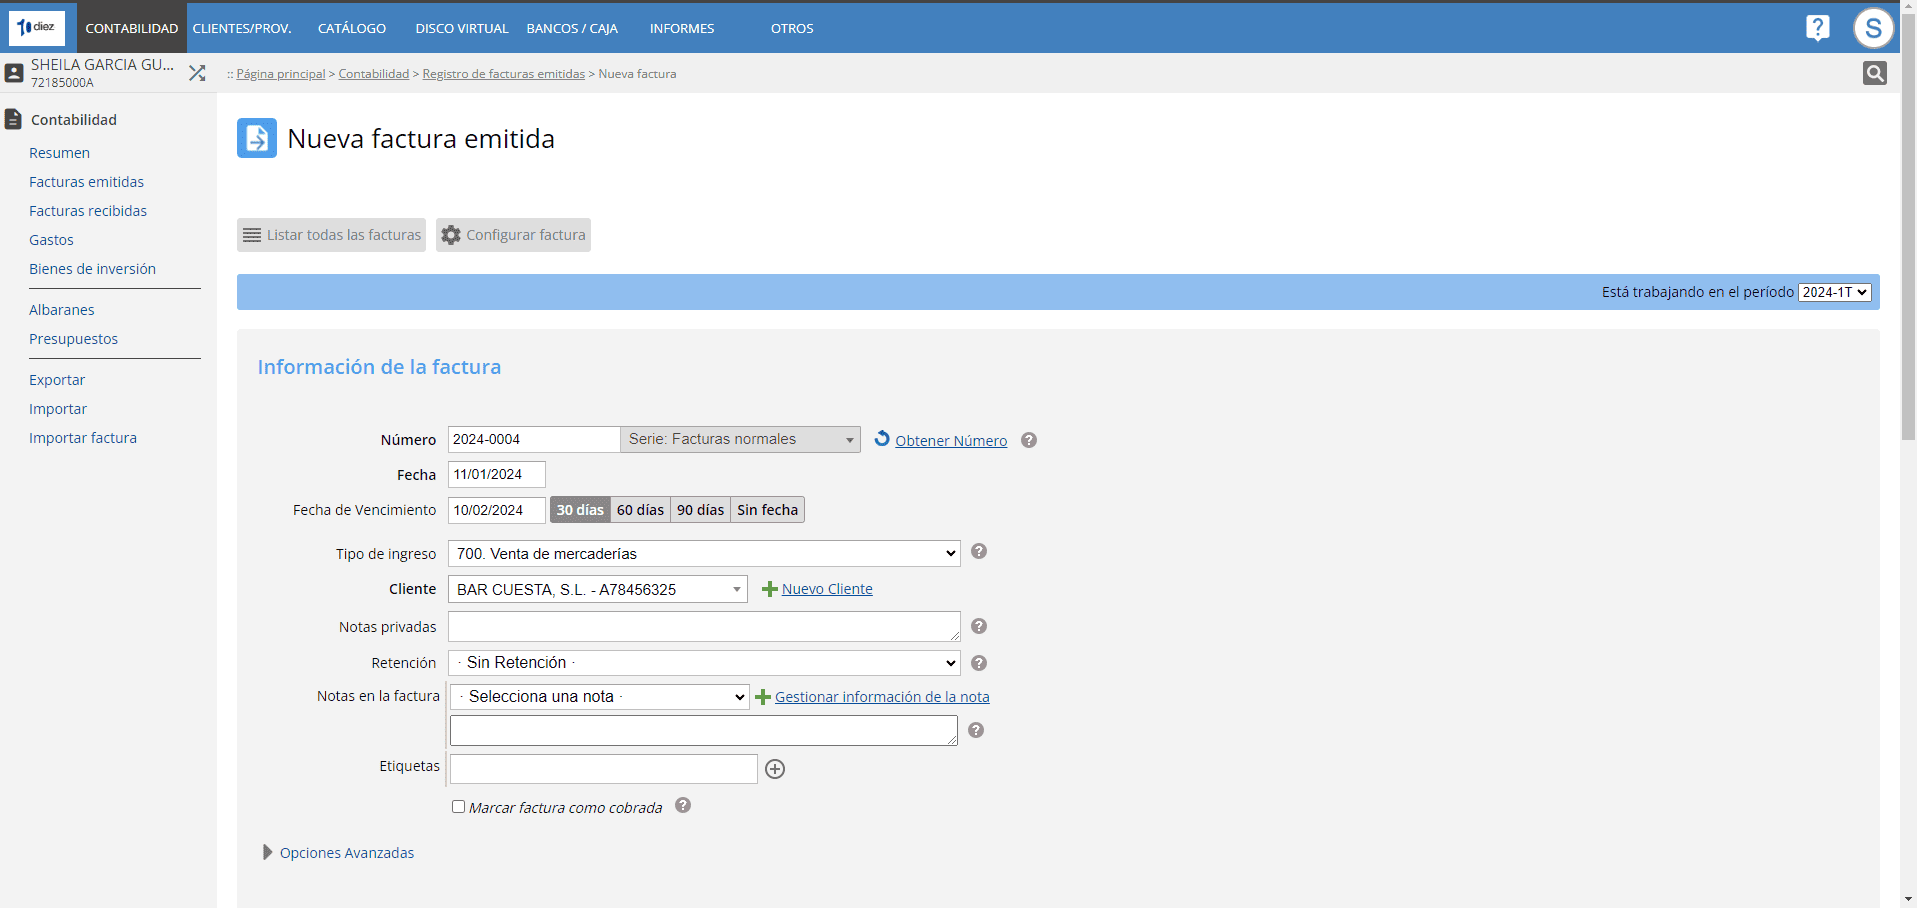The image size is (1917, 908).
Task: Click the Notas privadas text field
Action: coord(704,627)
